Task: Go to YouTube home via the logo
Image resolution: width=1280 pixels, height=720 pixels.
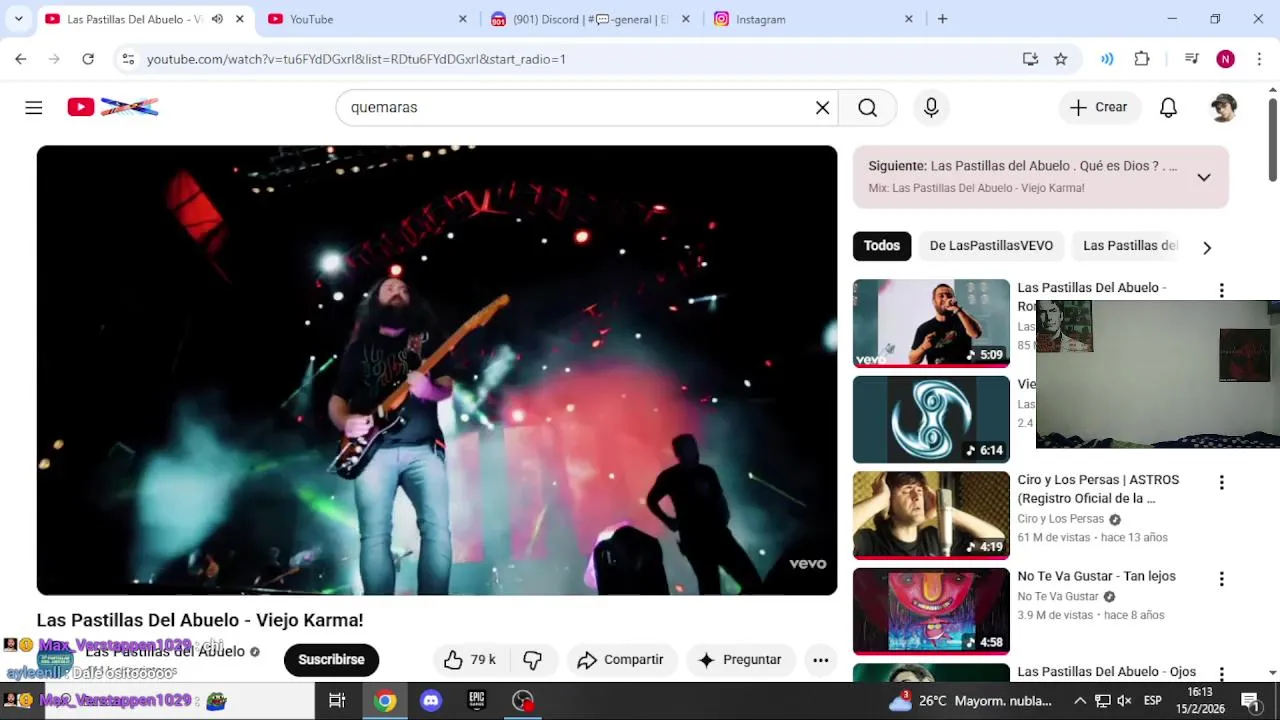Action: [113, 107]
